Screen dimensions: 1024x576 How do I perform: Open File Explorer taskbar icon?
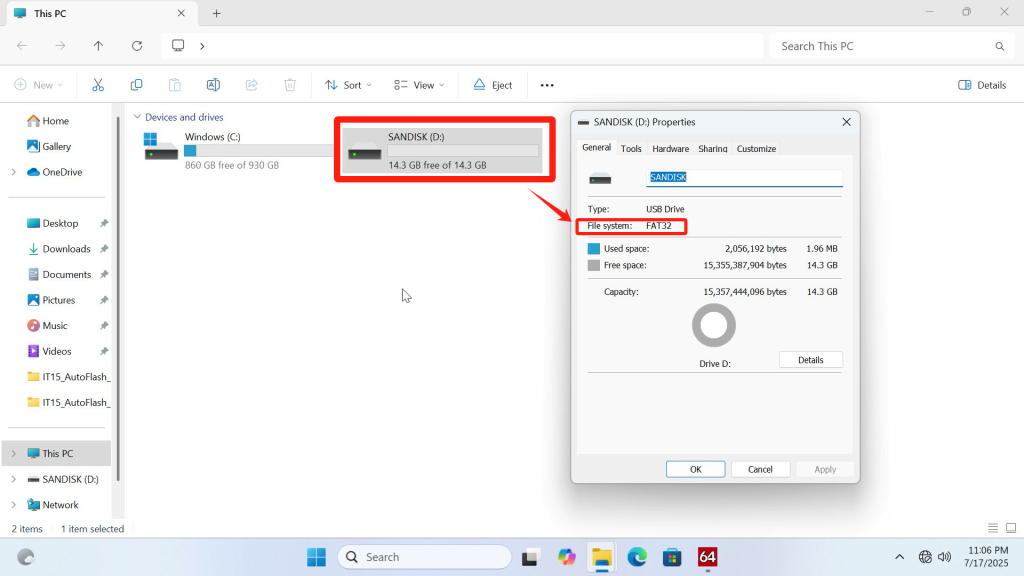tap(601, 557)
